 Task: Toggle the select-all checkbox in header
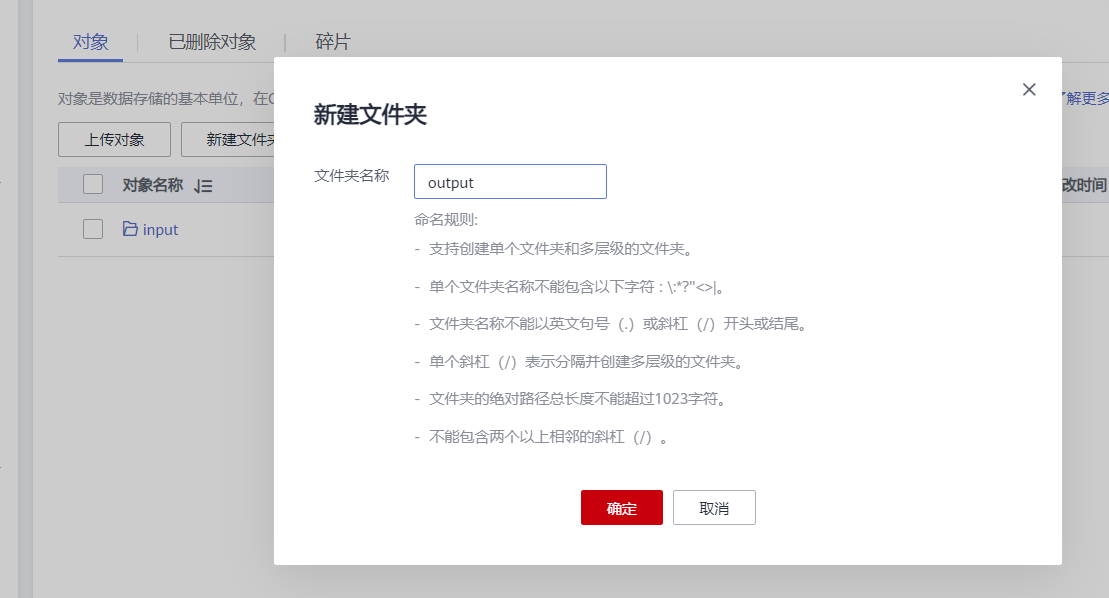click(x=93, y=184)
